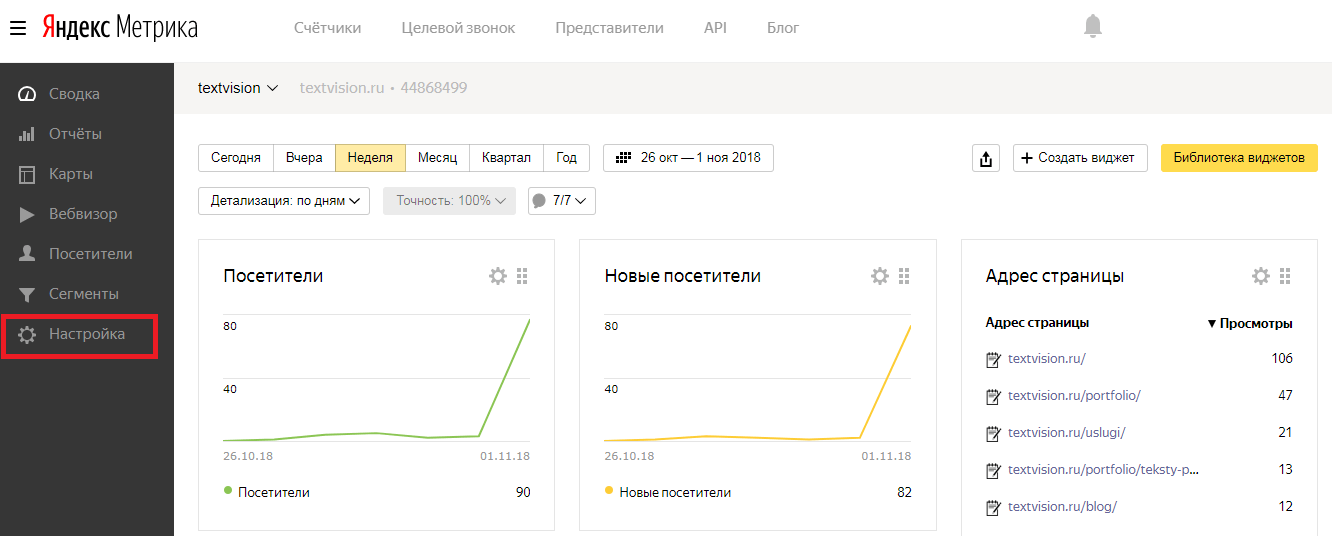Open settings gear of Адрес страницы widget
The width and height of the screenshot is (1332, 536).
pyautogui.click(x=1262, y=276)
